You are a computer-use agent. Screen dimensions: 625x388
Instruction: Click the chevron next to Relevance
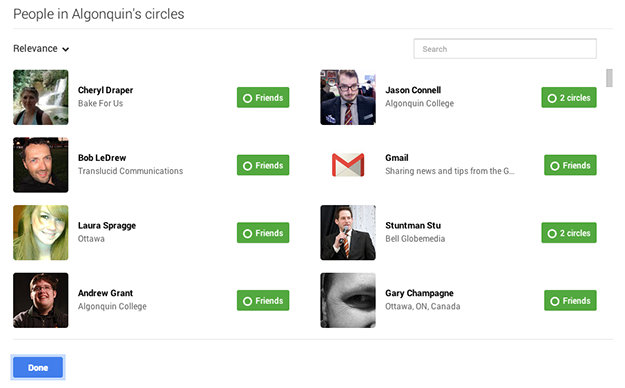(x=66, y=49)
